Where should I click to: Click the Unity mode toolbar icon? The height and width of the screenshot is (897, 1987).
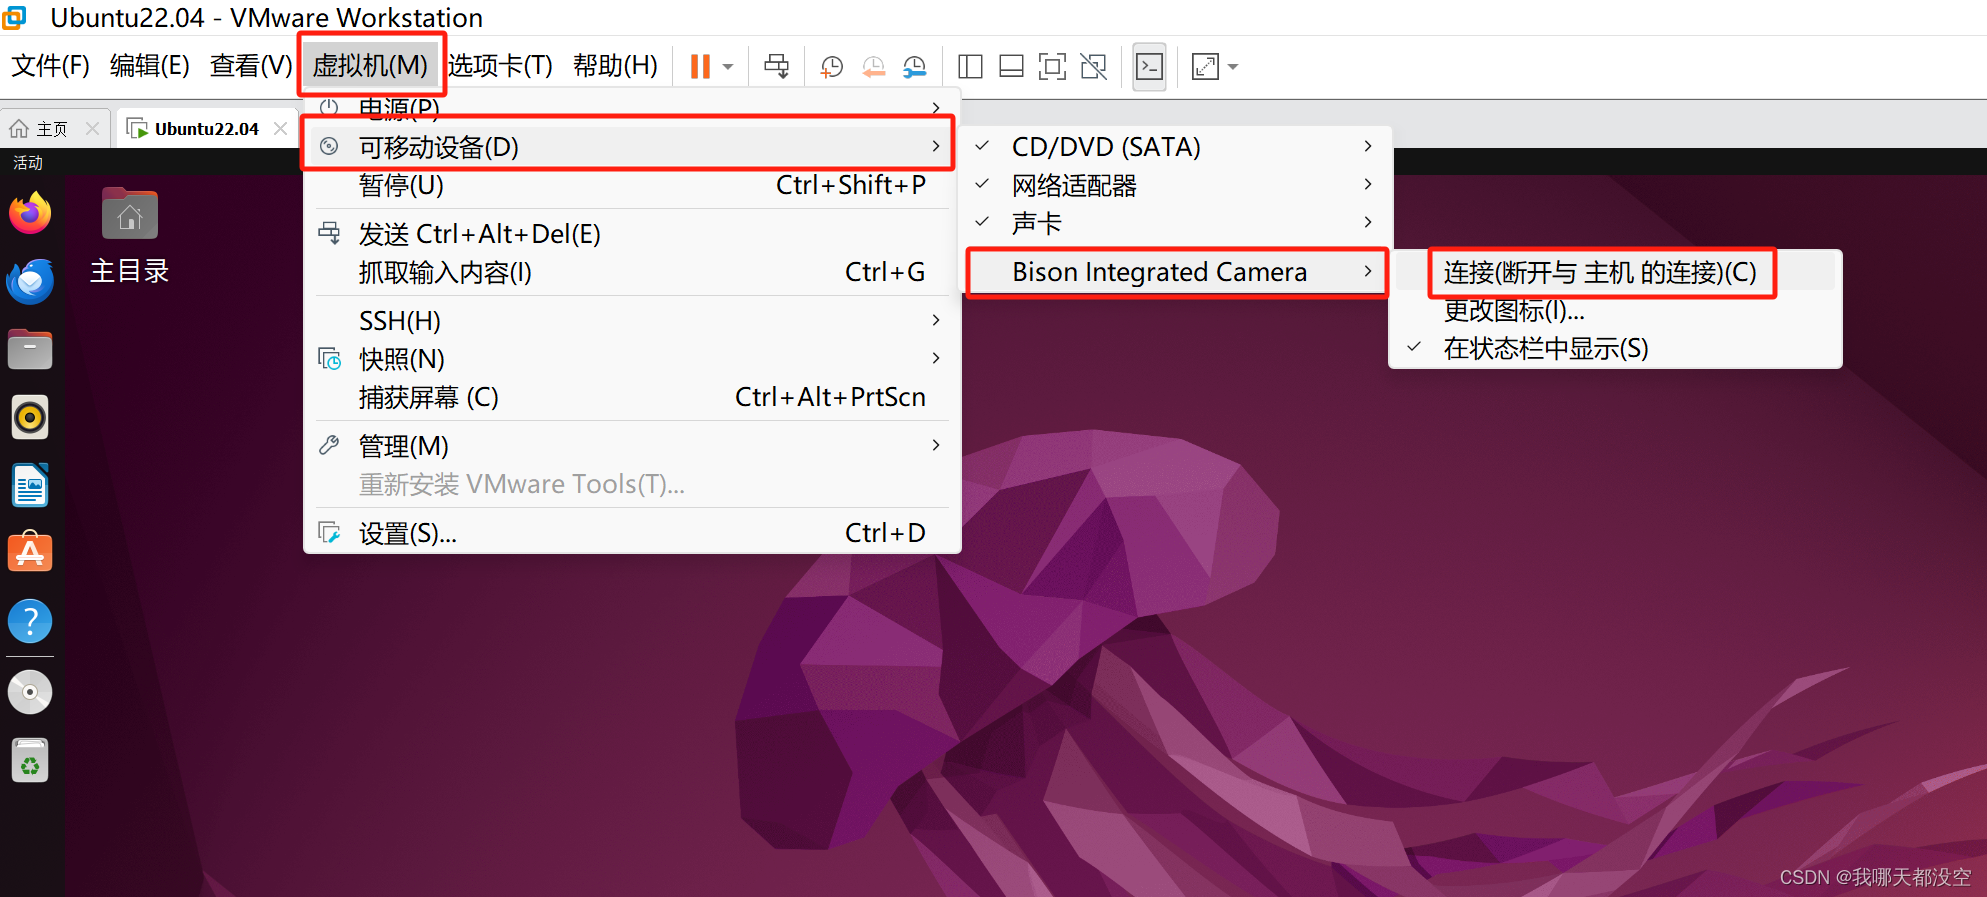pyautogui.click(x=1094, y=67)
